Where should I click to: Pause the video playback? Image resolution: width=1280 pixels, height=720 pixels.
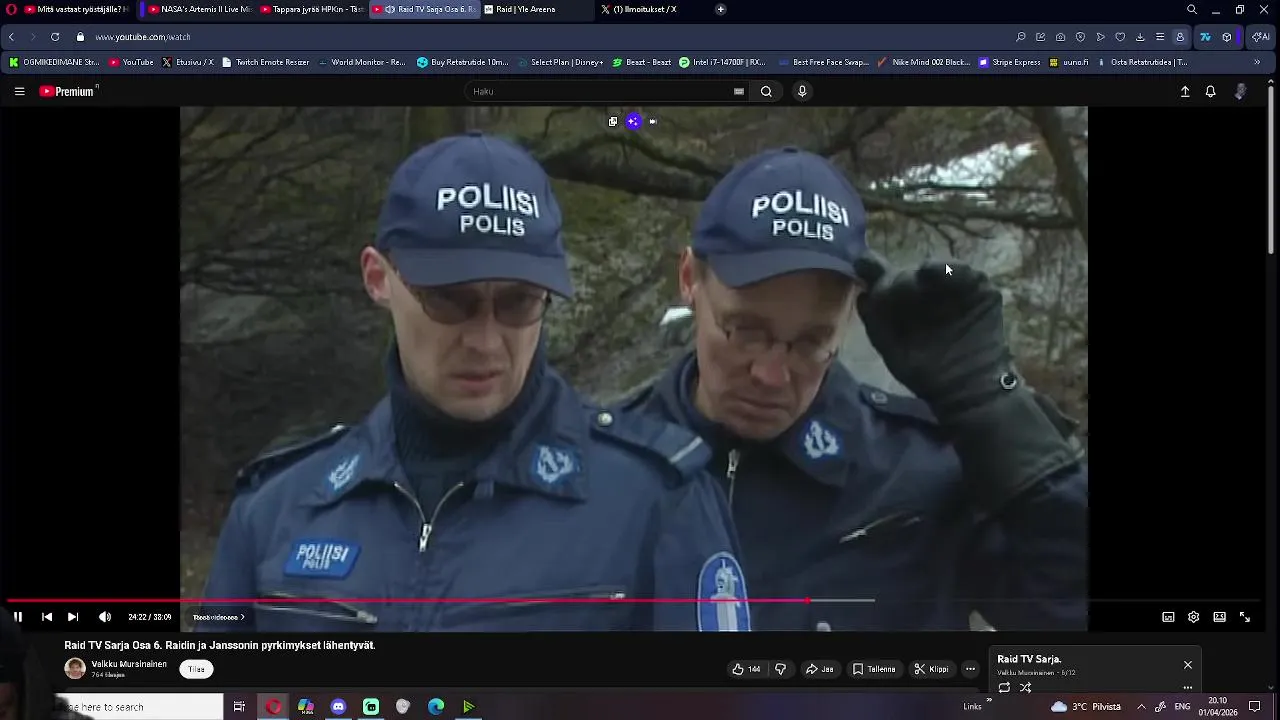[x=18, y=617]
